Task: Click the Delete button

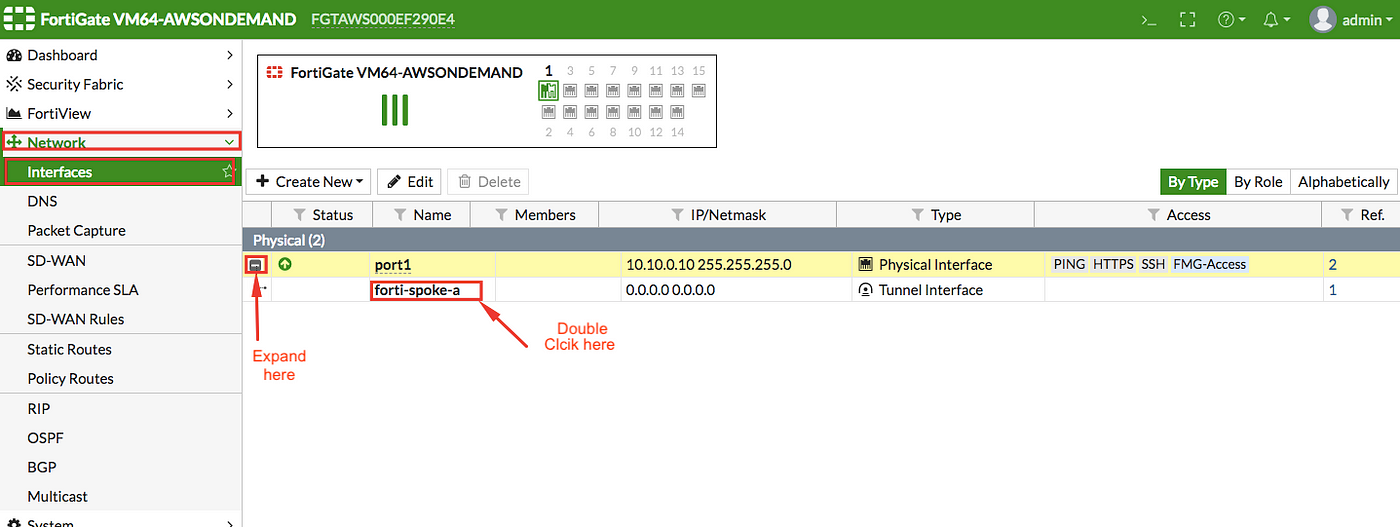Action: [x=488, y=181]
